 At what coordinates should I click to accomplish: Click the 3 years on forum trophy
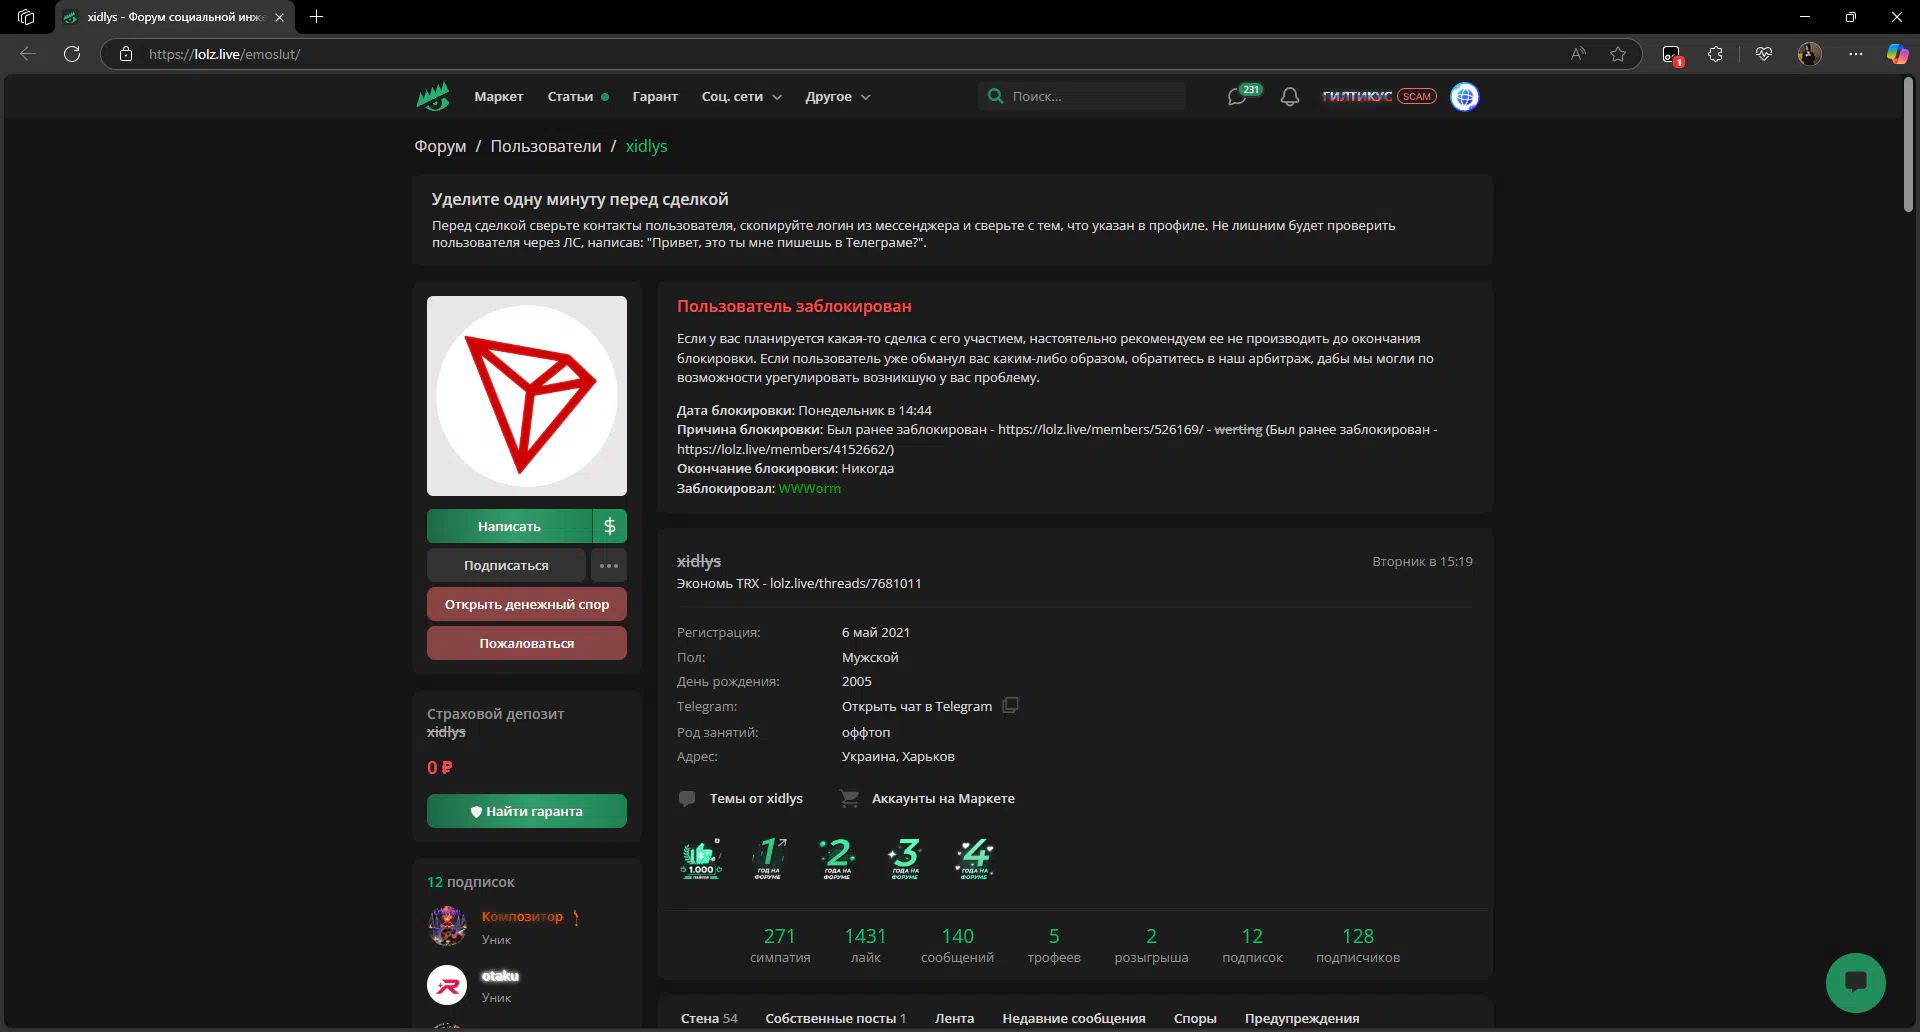pos(905,858)
